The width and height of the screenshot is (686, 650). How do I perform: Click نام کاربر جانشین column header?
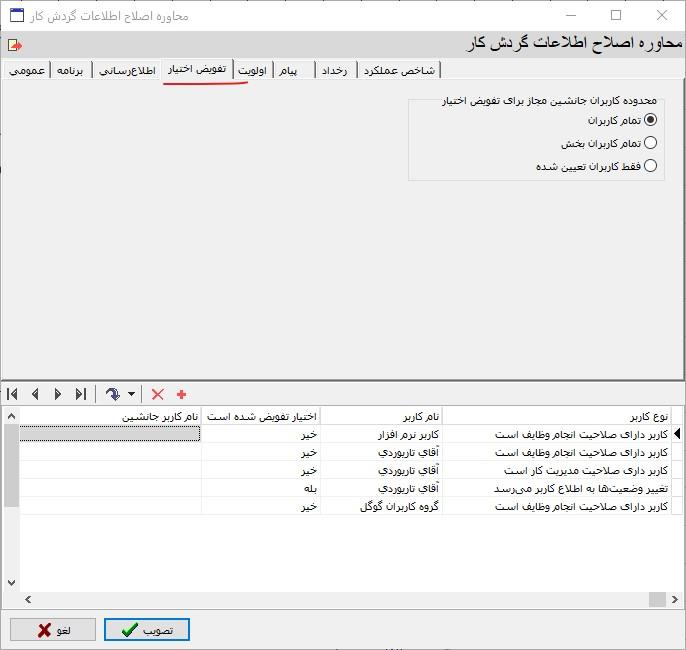[x=110, y=416]
